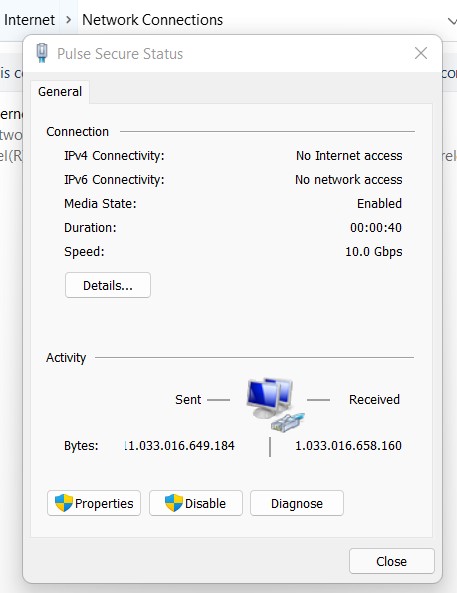Click the received bytes counter value
457x593 pixels.
pyautogui.click(x=348, y=446)
